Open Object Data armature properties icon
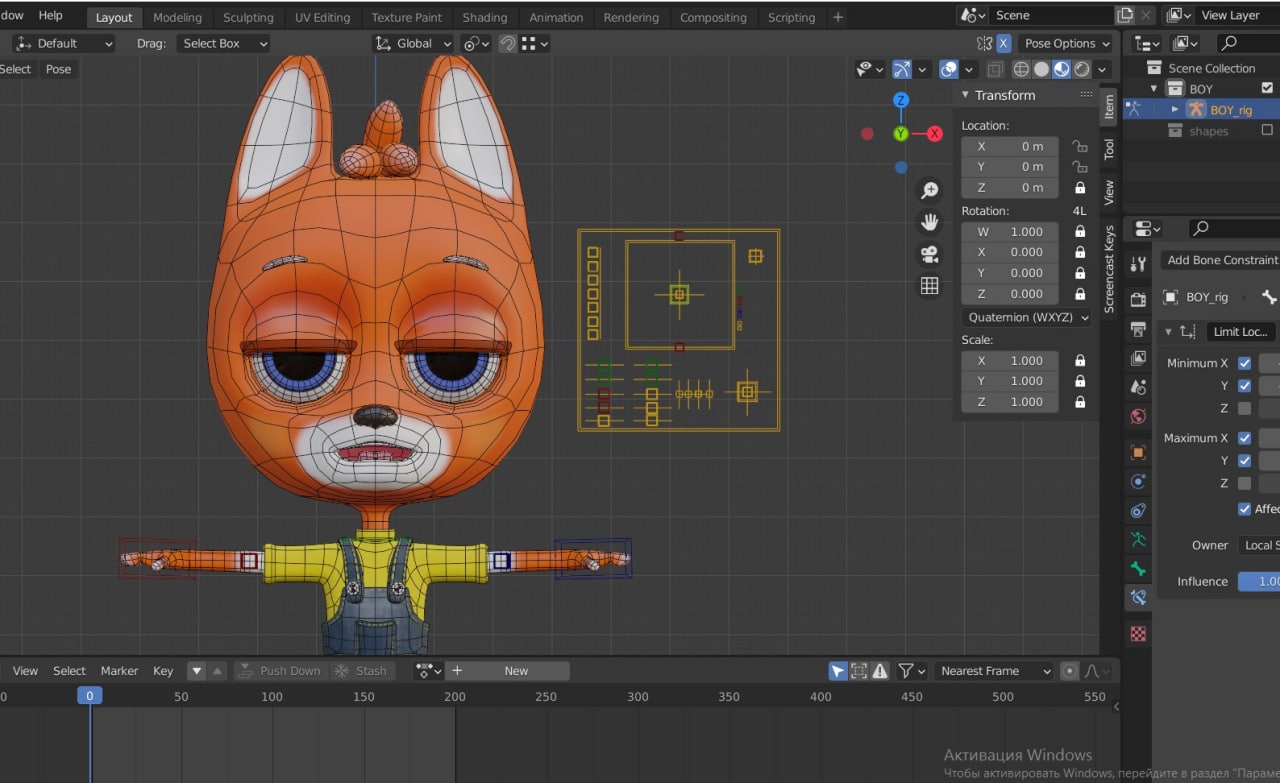Viewport: 1280px width, 783px height. click(x=1138, y=540)
